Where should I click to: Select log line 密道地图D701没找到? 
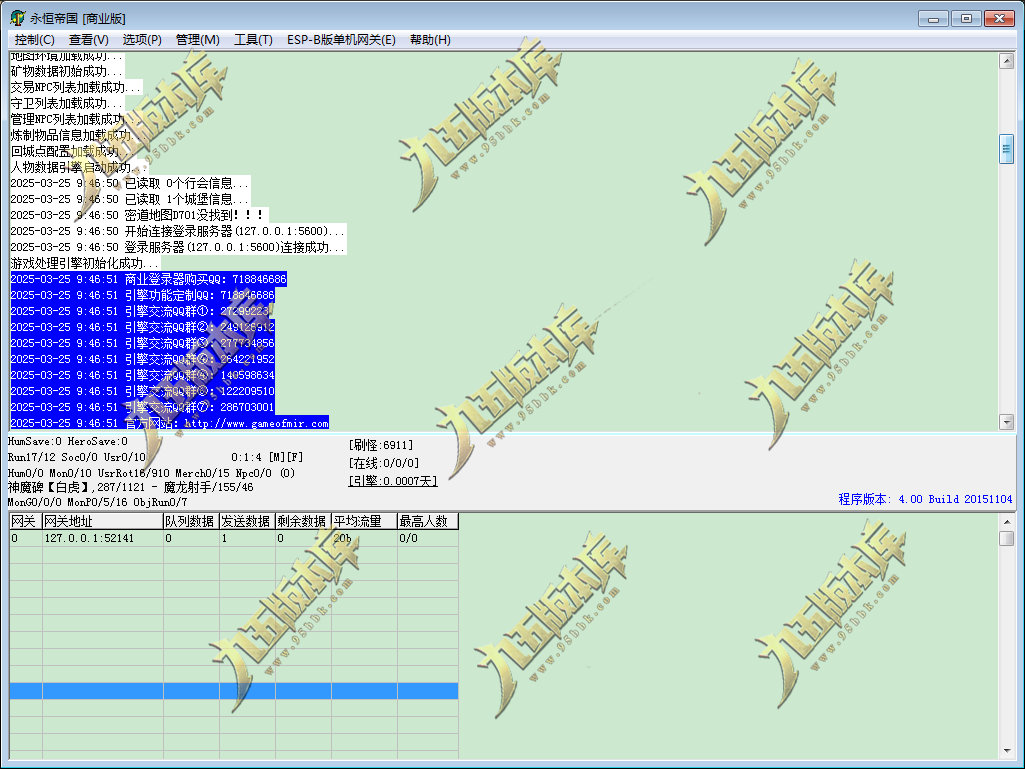point(139,215)
